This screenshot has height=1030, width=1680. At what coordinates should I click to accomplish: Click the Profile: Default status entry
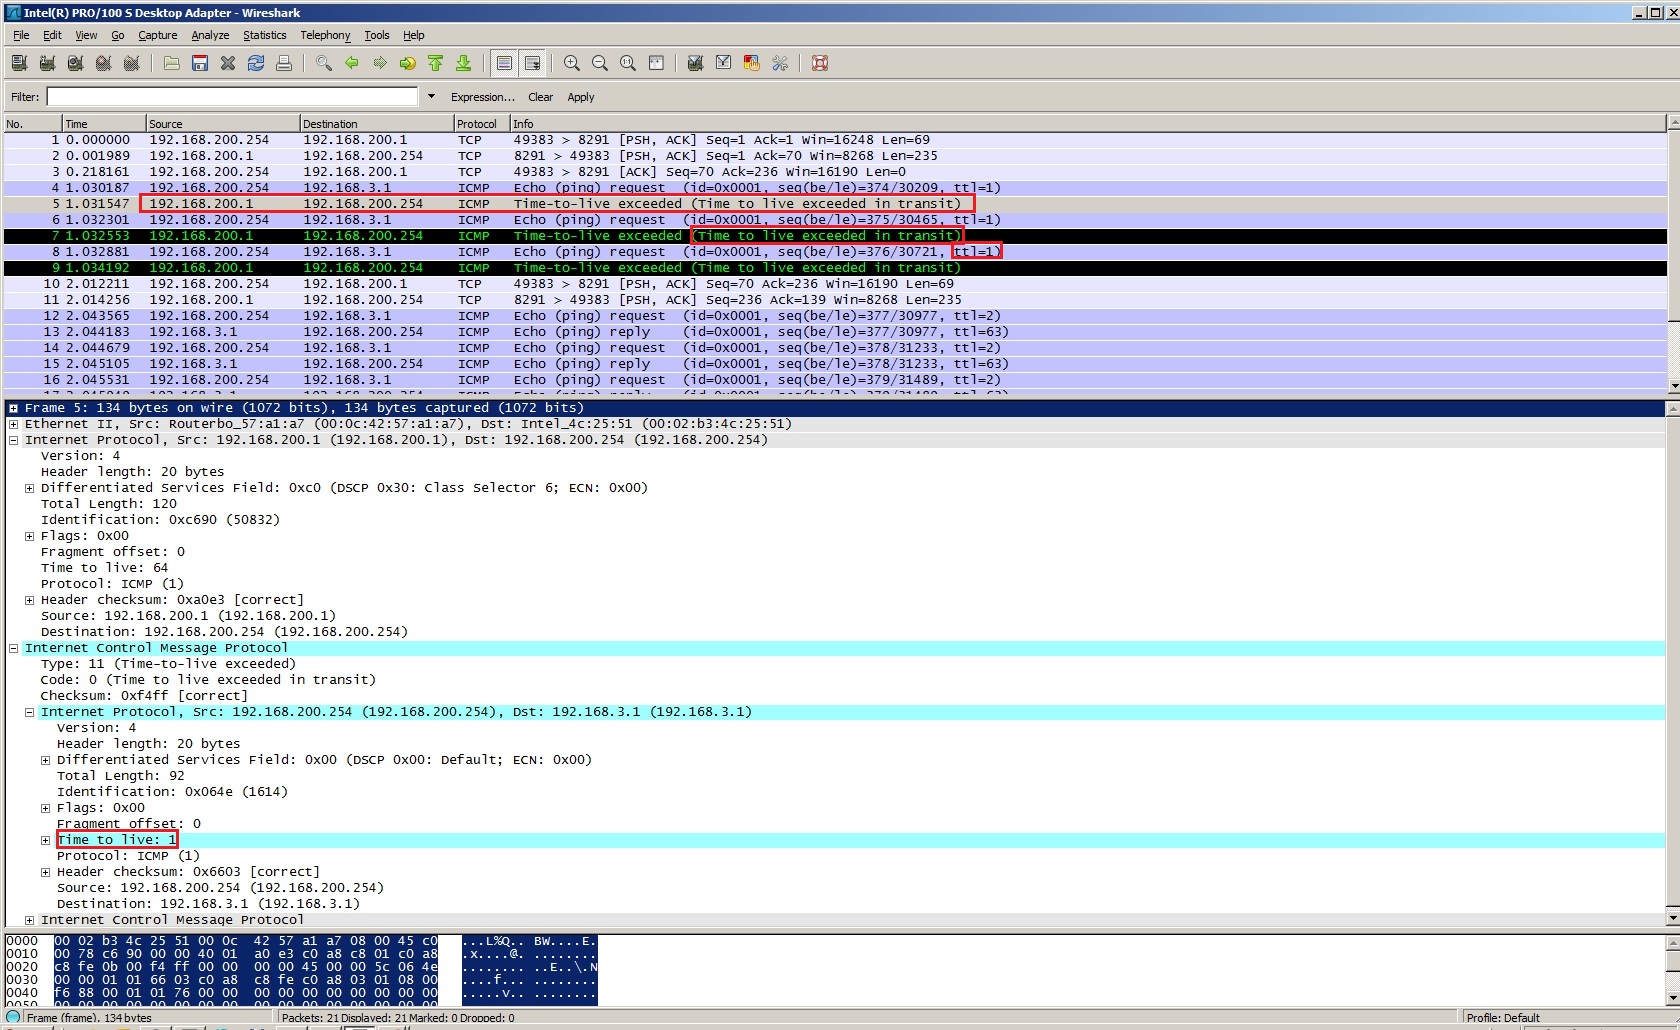[1502, 1017]
